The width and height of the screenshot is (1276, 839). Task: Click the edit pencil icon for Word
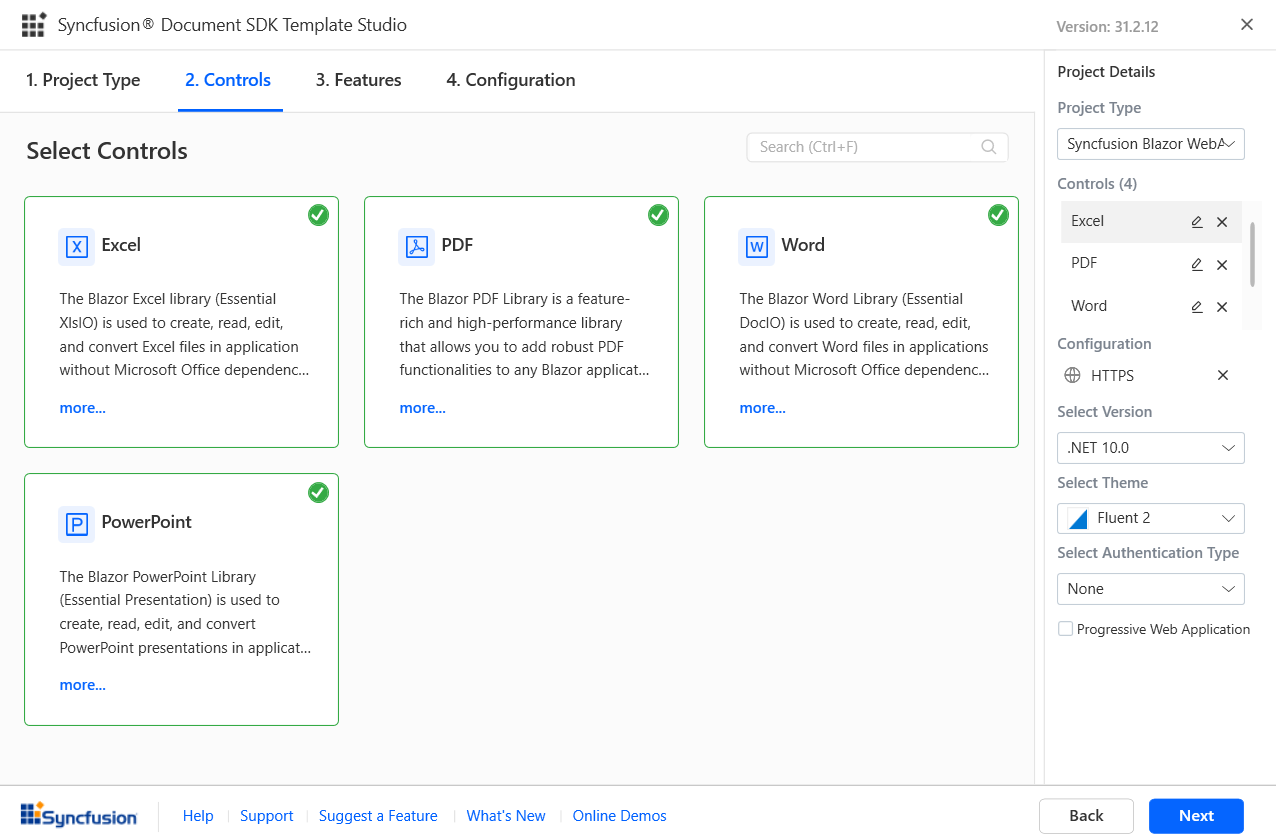(x=1197, y=307)
